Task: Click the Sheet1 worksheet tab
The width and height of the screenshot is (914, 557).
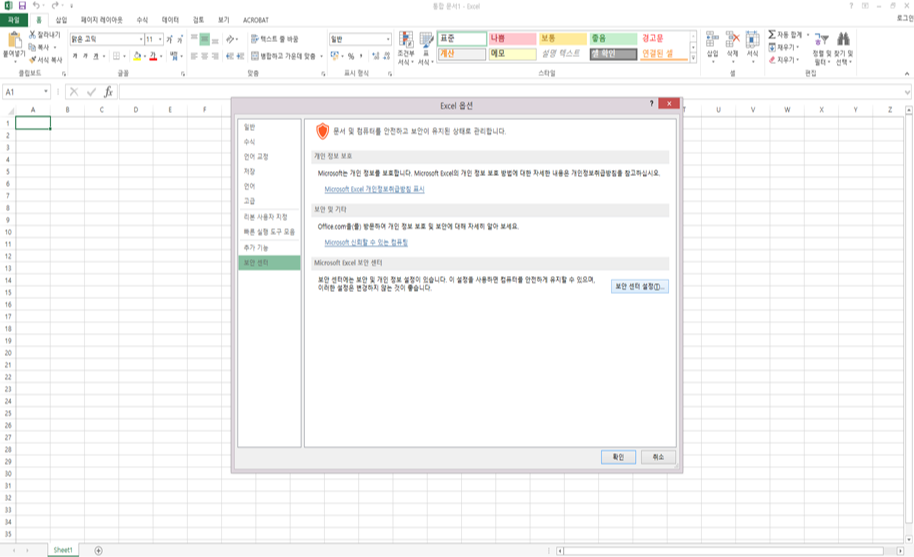Action: tap(63, 550)
